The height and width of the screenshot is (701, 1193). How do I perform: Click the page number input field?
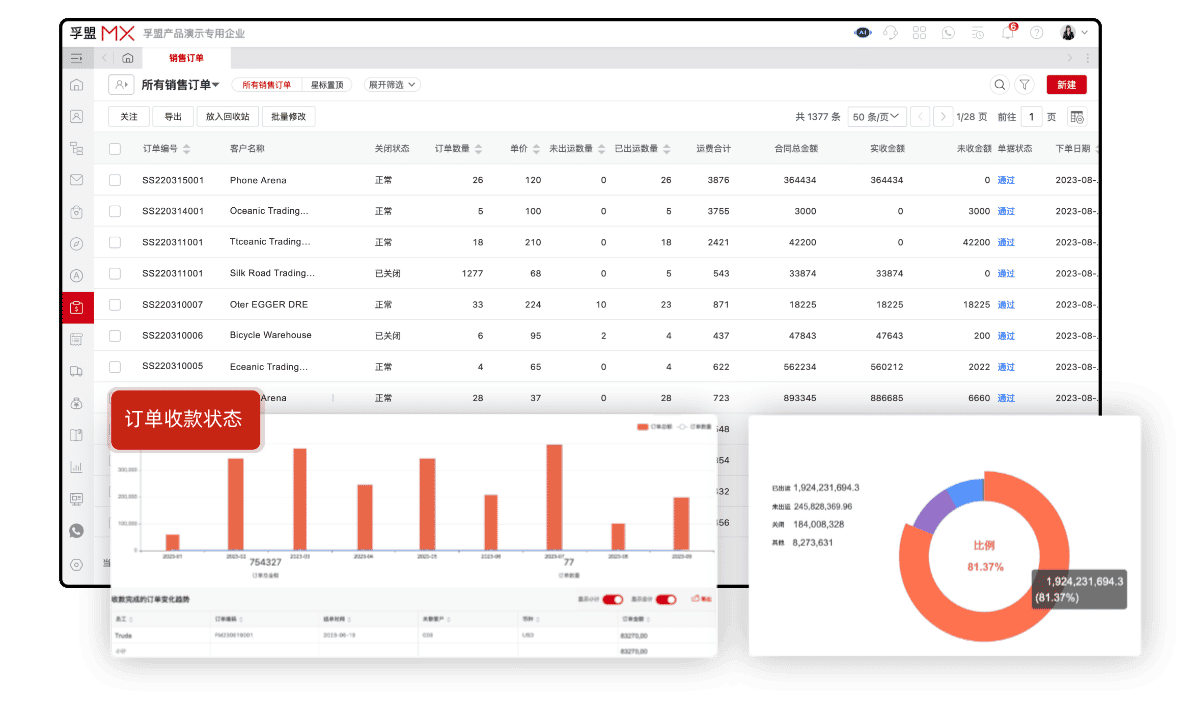coord(1032,117)
